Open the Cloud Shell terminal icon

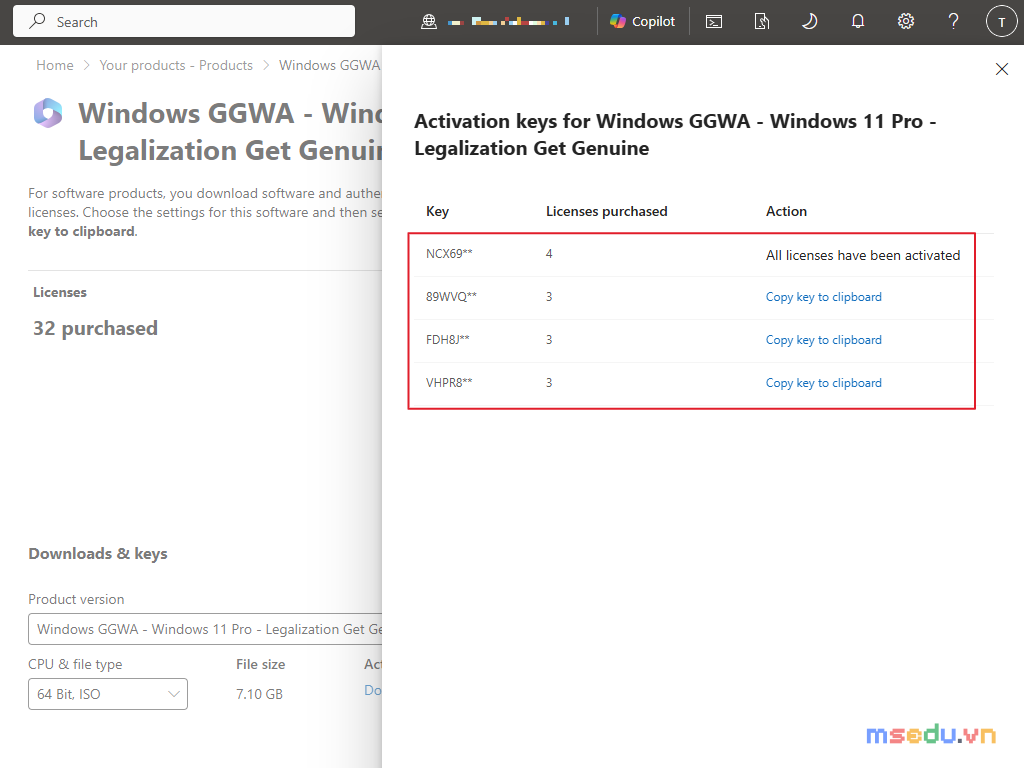(714, 22)
